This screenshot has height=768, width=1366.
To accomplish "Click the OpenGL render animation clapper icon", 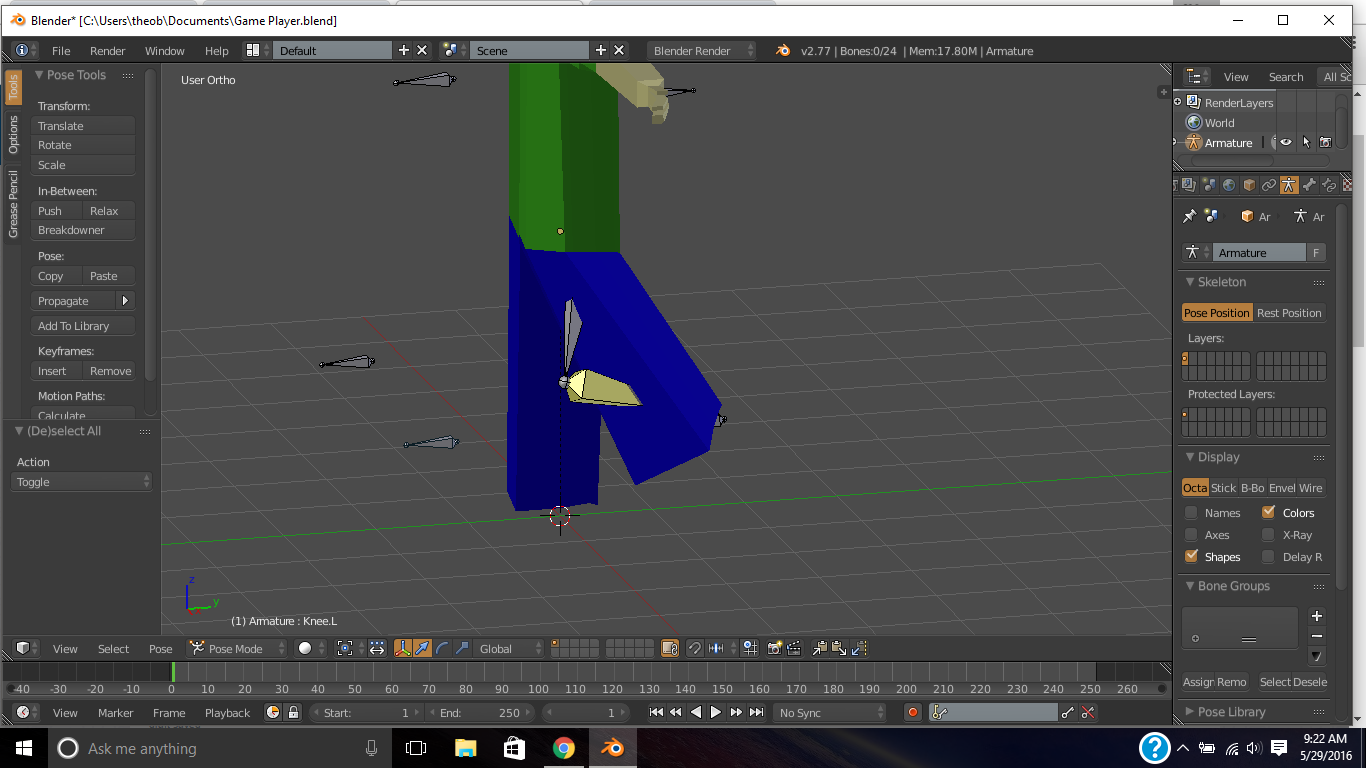I will pos(793,648).
